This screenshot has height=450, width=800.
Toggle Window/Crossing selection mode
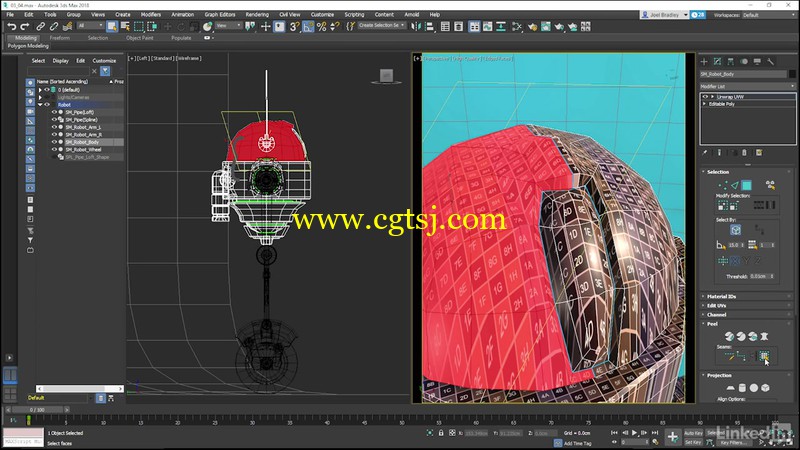pyautogui.click(x=152, y=27)
